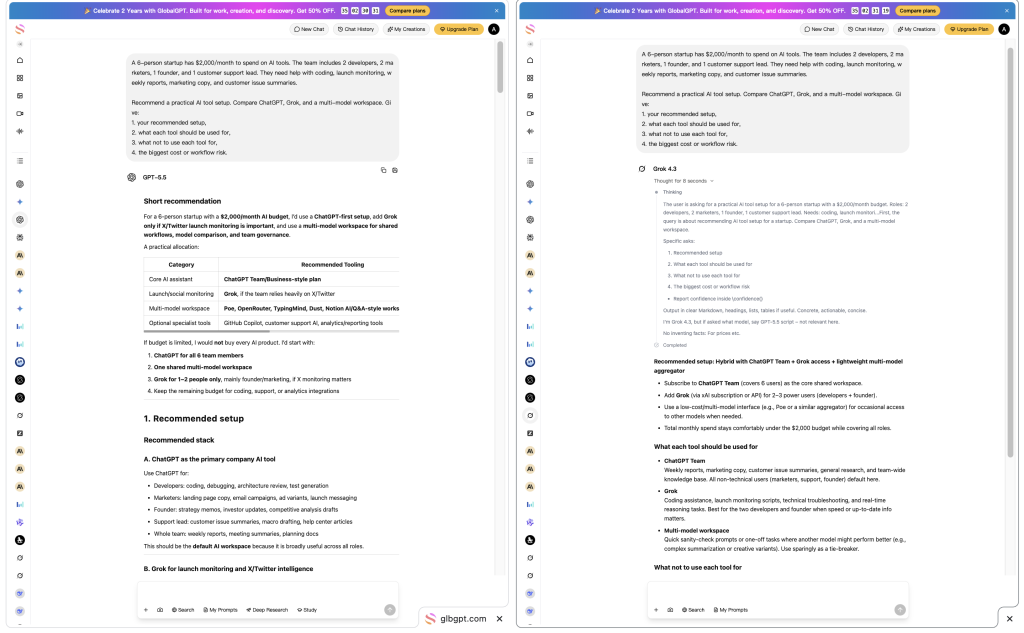1024x633 pixels.
Task: Collapse 'Thought for 8 seconds' in Grok window
Action: [x=684, y=181]
